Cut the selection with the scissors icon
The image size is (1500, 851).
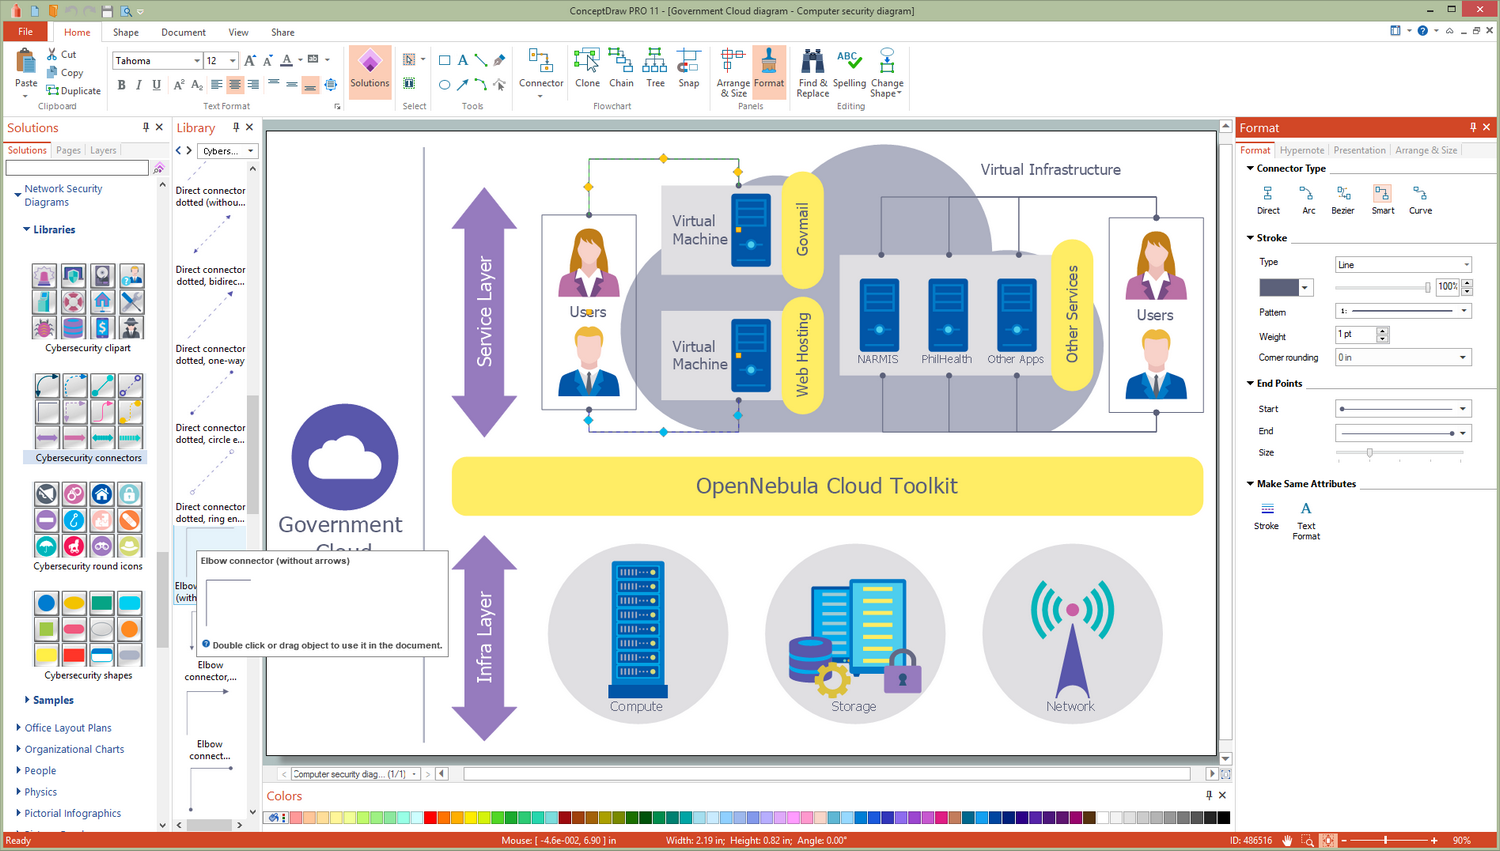(x=62, y=55)
